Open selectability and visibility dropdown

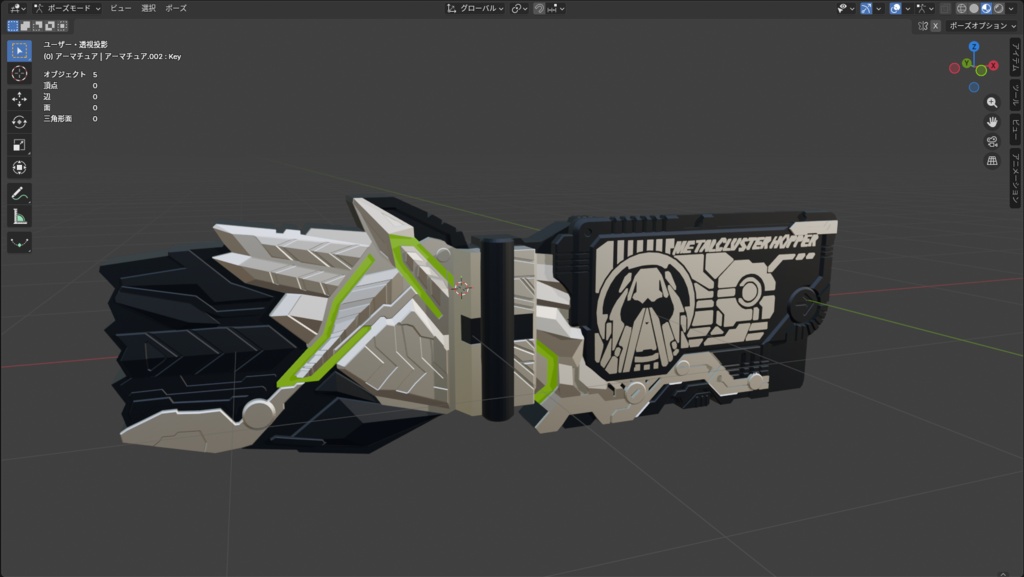tap(846, 8)
